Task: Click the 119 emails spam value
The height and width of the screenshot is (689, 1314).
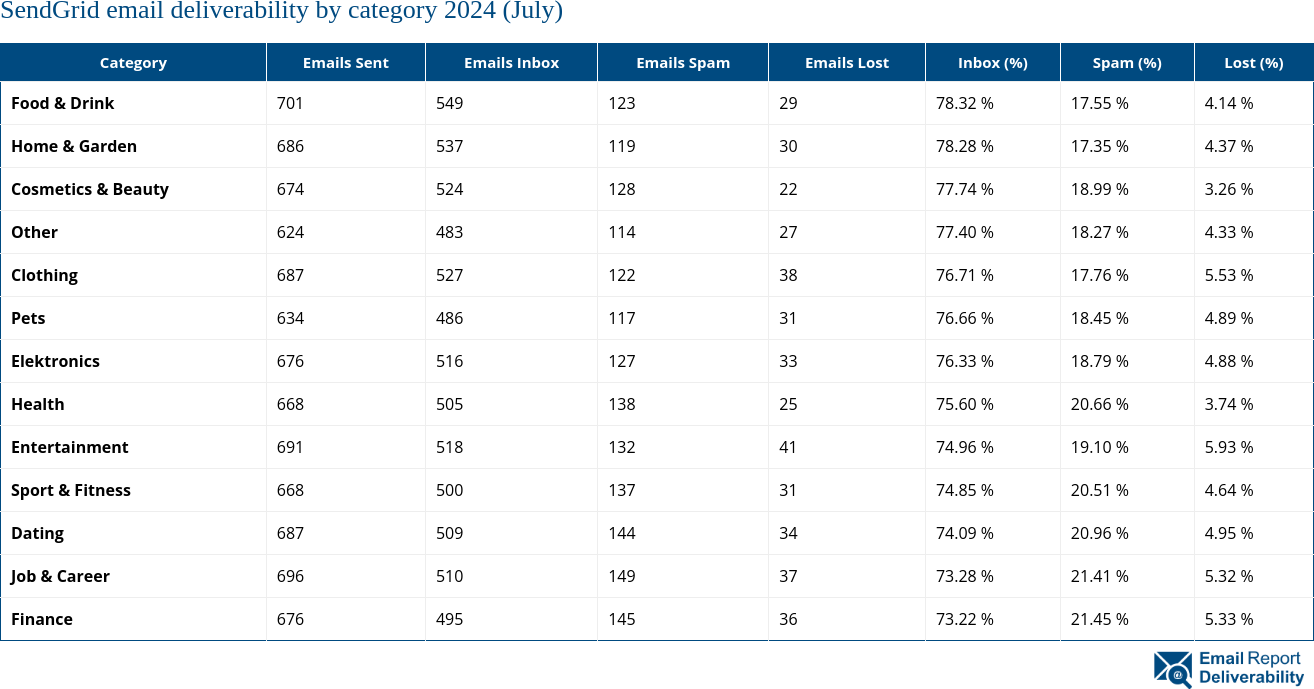Action: coord(622,146)
